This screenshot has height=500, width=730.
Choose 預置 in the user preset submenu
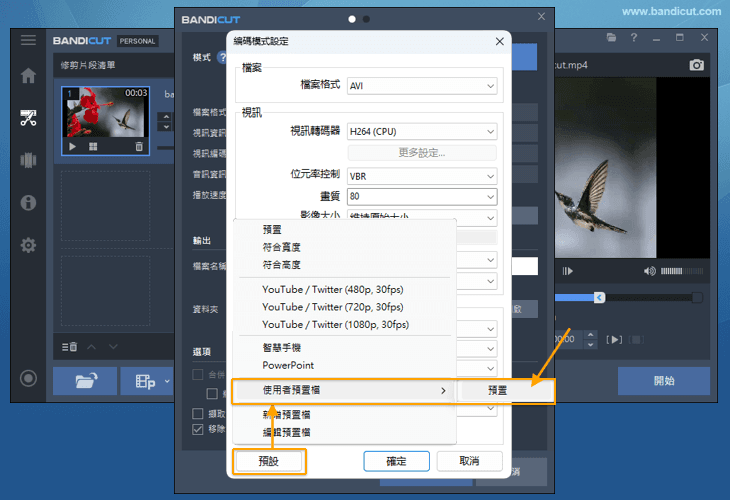point(505,390)
